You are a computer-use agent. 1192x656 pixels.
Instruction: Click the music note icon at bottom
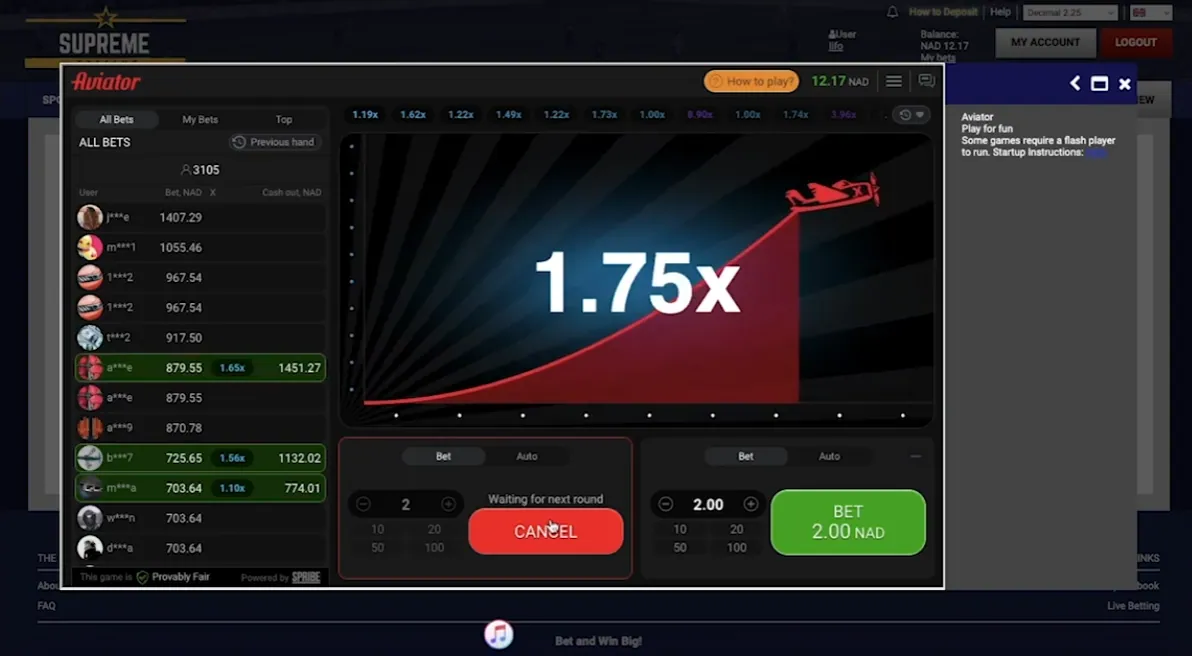499,634
